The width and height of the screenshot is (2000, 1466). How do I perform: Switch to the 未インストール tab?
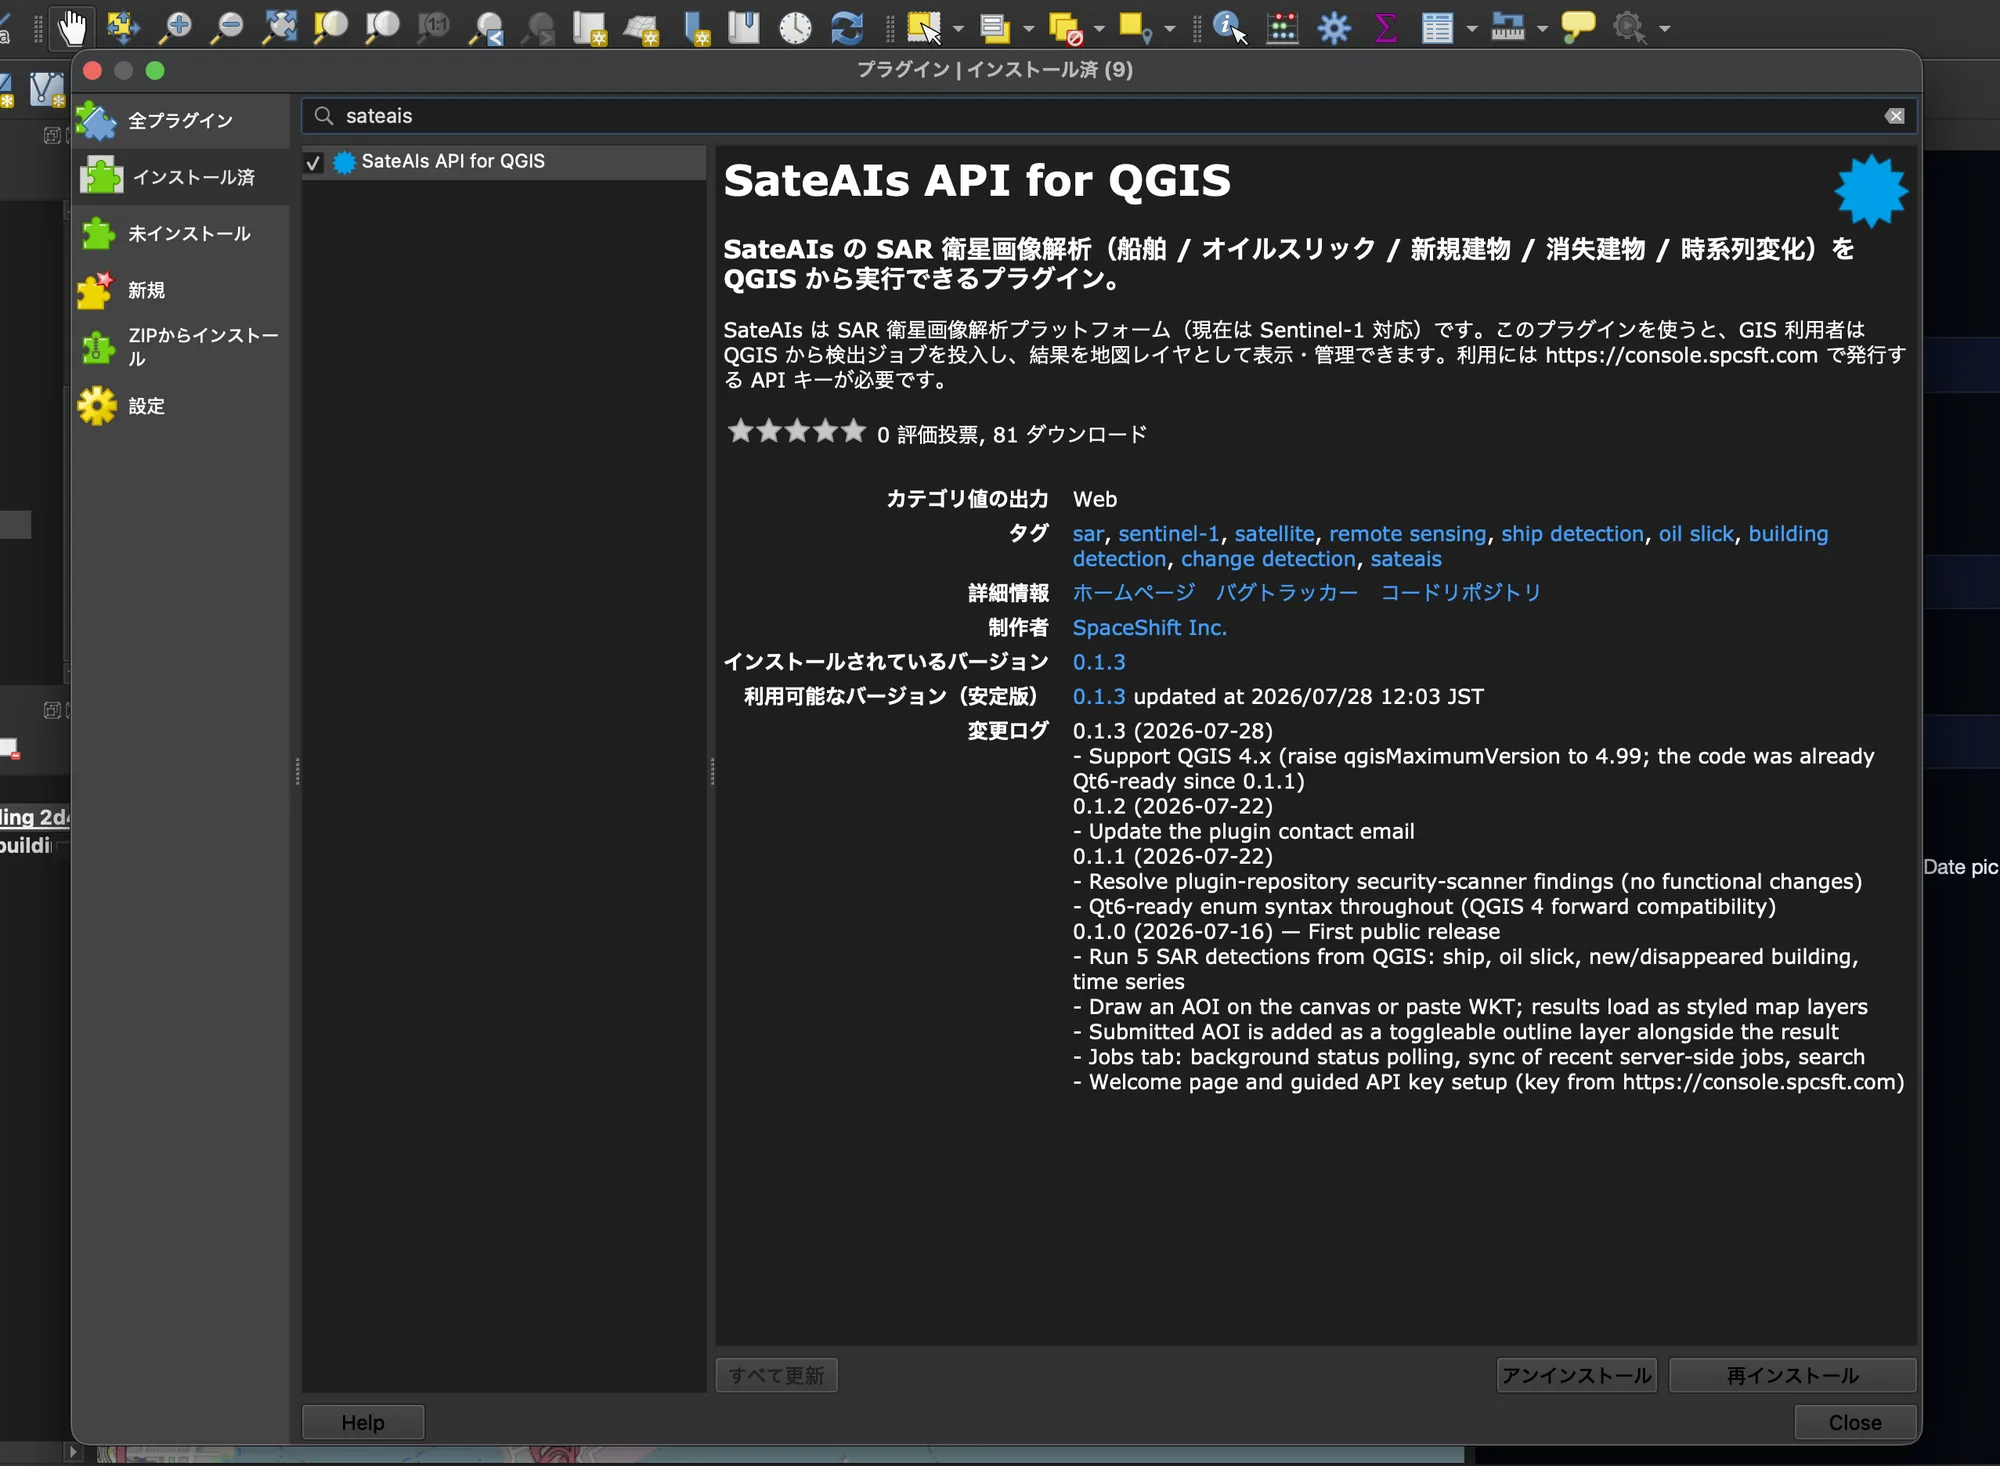pyautogui.click(x=181, y=234)
